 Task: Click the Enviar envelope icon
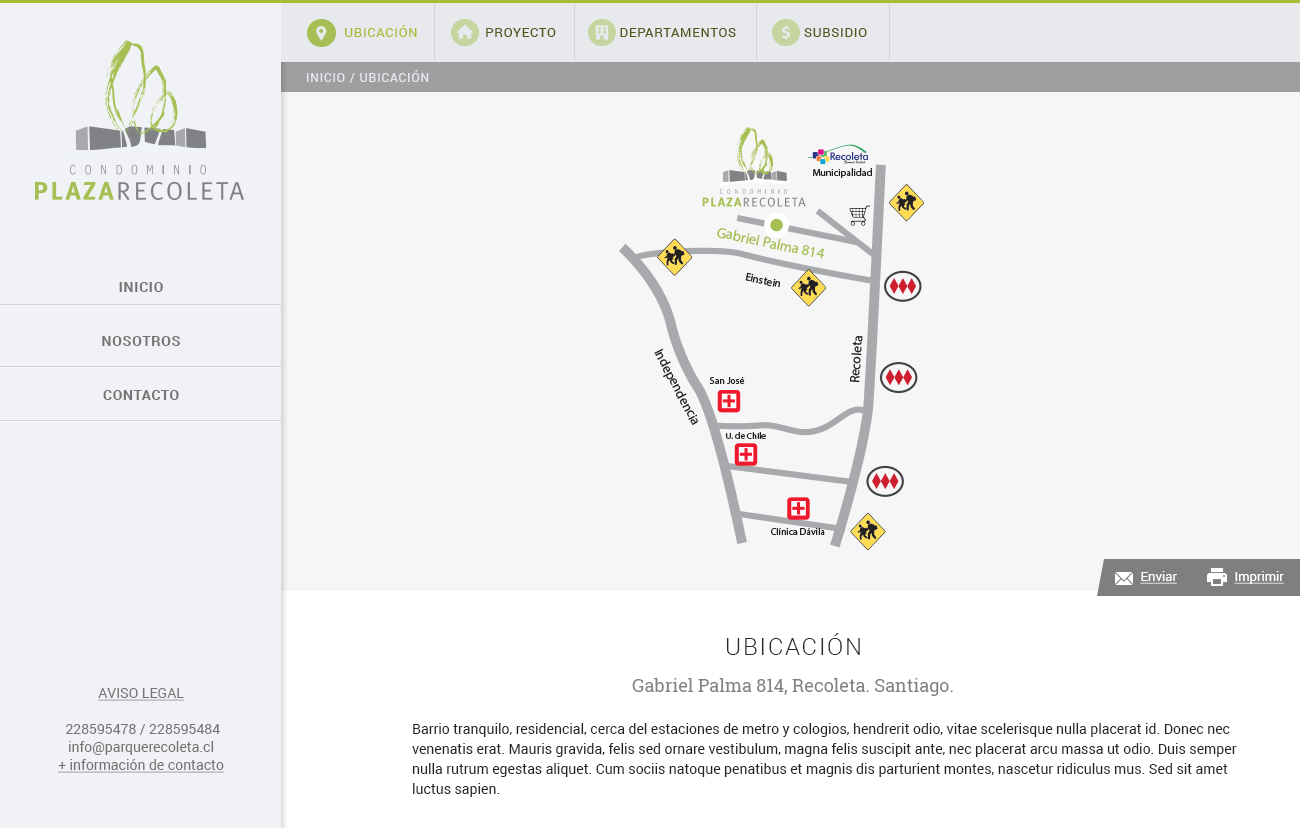tap(1124, 578)
